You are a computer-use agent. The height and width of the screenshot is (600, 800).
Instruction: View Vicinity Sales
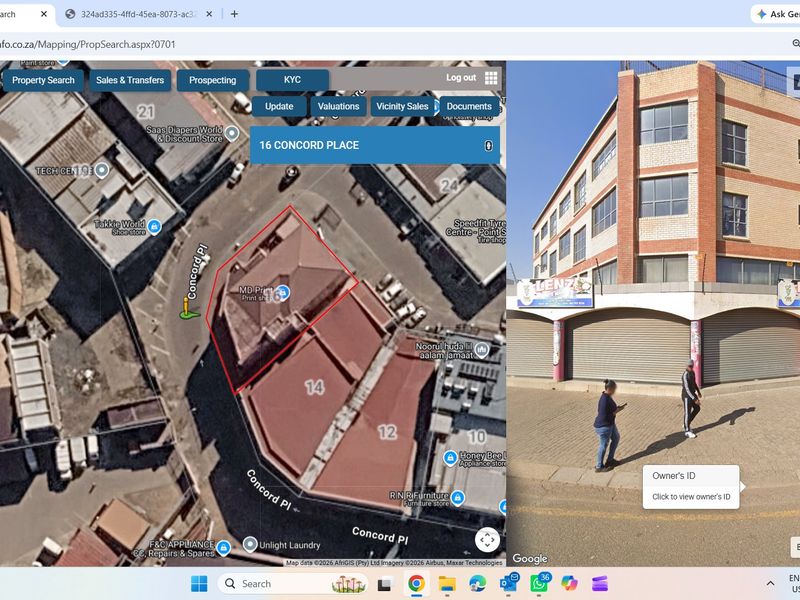click(x=402, y=106)
